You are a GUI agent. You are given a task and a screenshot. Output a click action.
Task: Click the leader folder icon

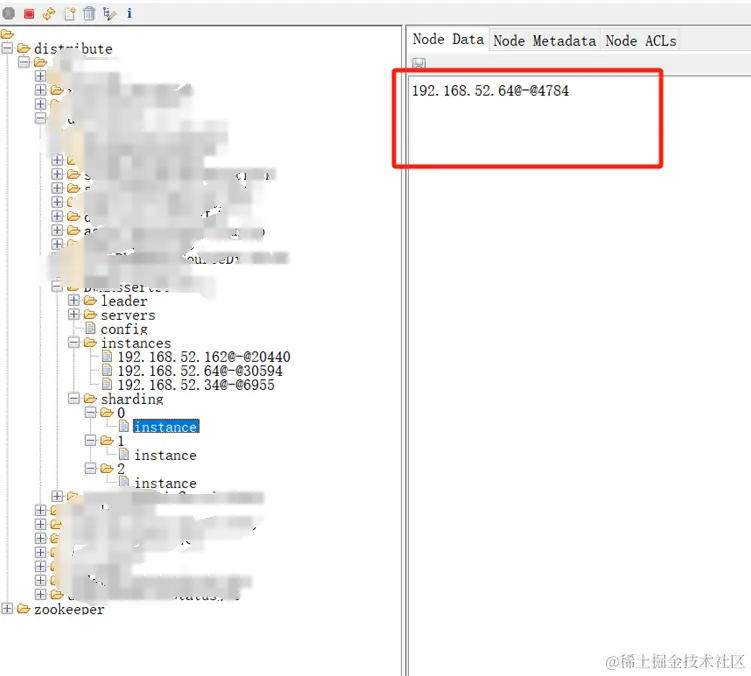91,301
